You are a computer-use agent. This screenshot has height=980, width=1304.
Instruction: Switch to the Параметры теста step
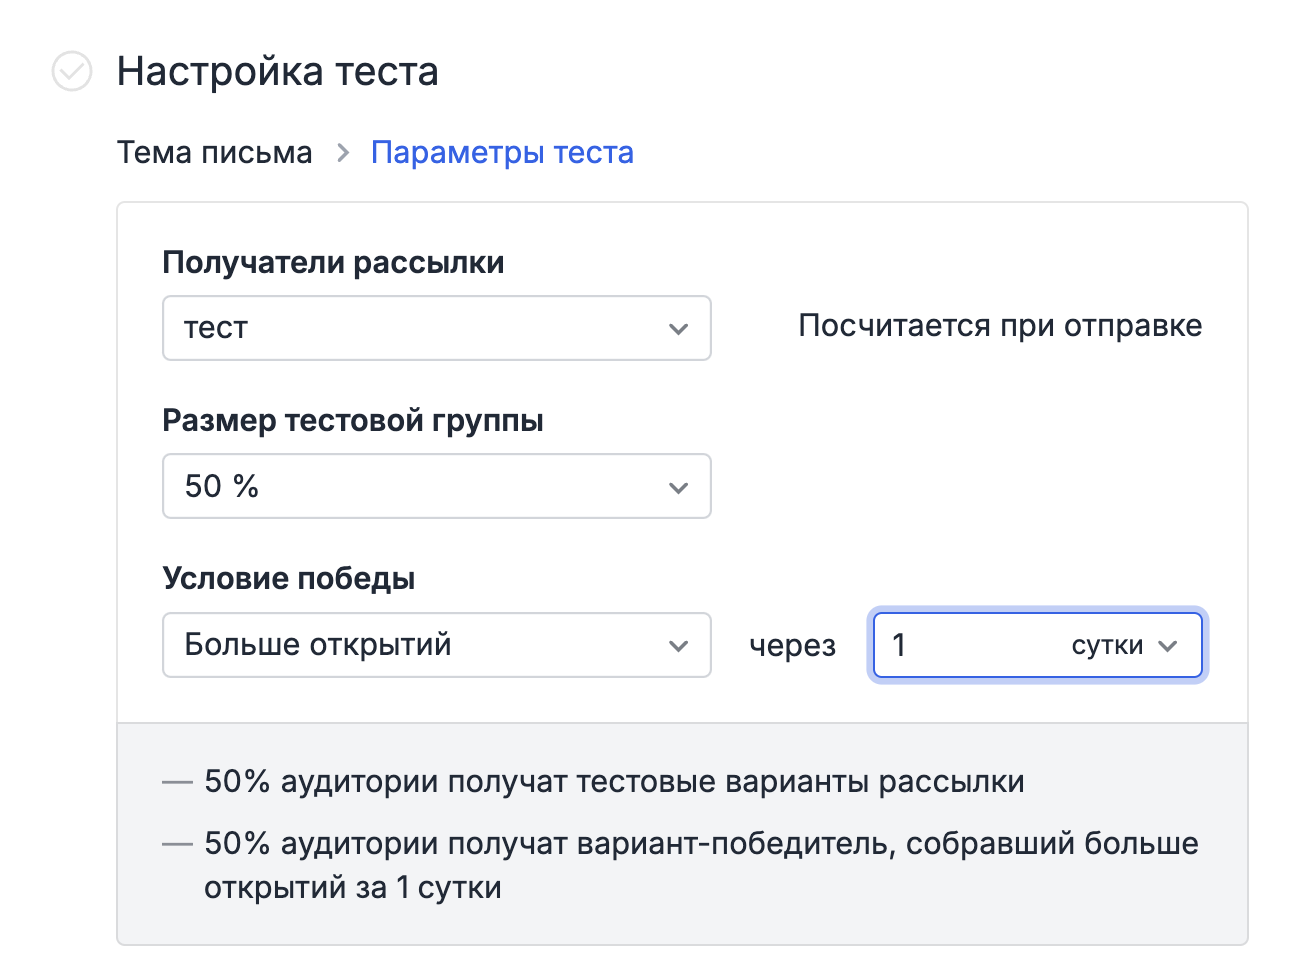click(x=502, y=153)
